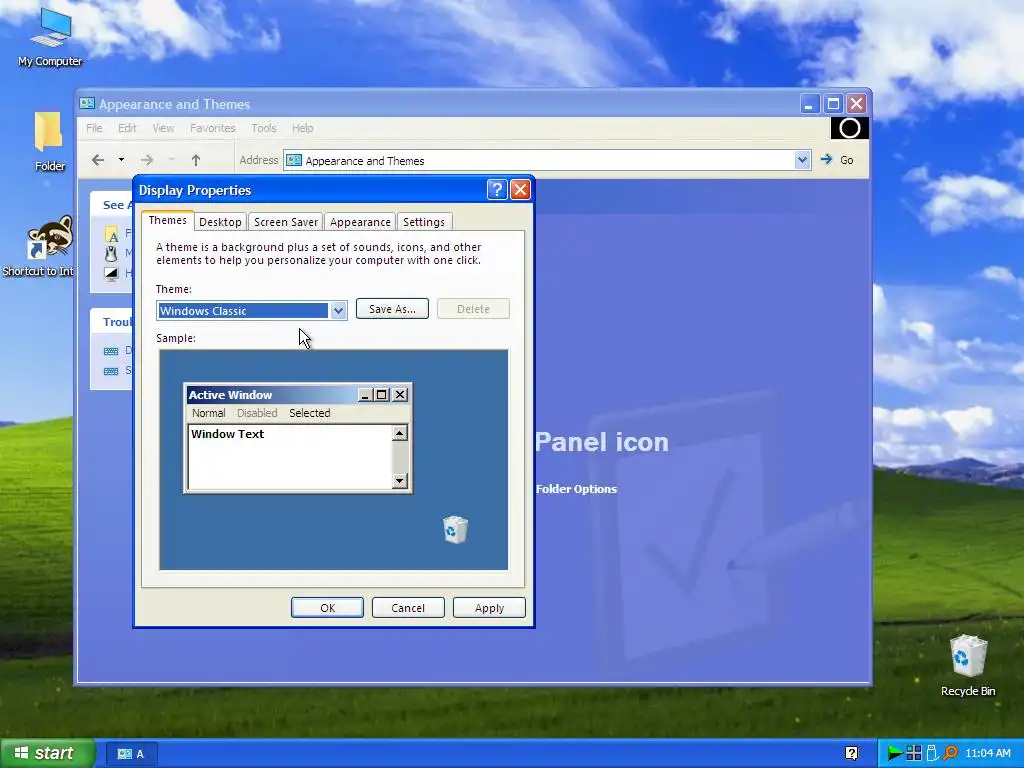Image resolution: width=1024 pixels, height=768 pixels.
Task: Click the Start button
Action: (x=48, y=753)
